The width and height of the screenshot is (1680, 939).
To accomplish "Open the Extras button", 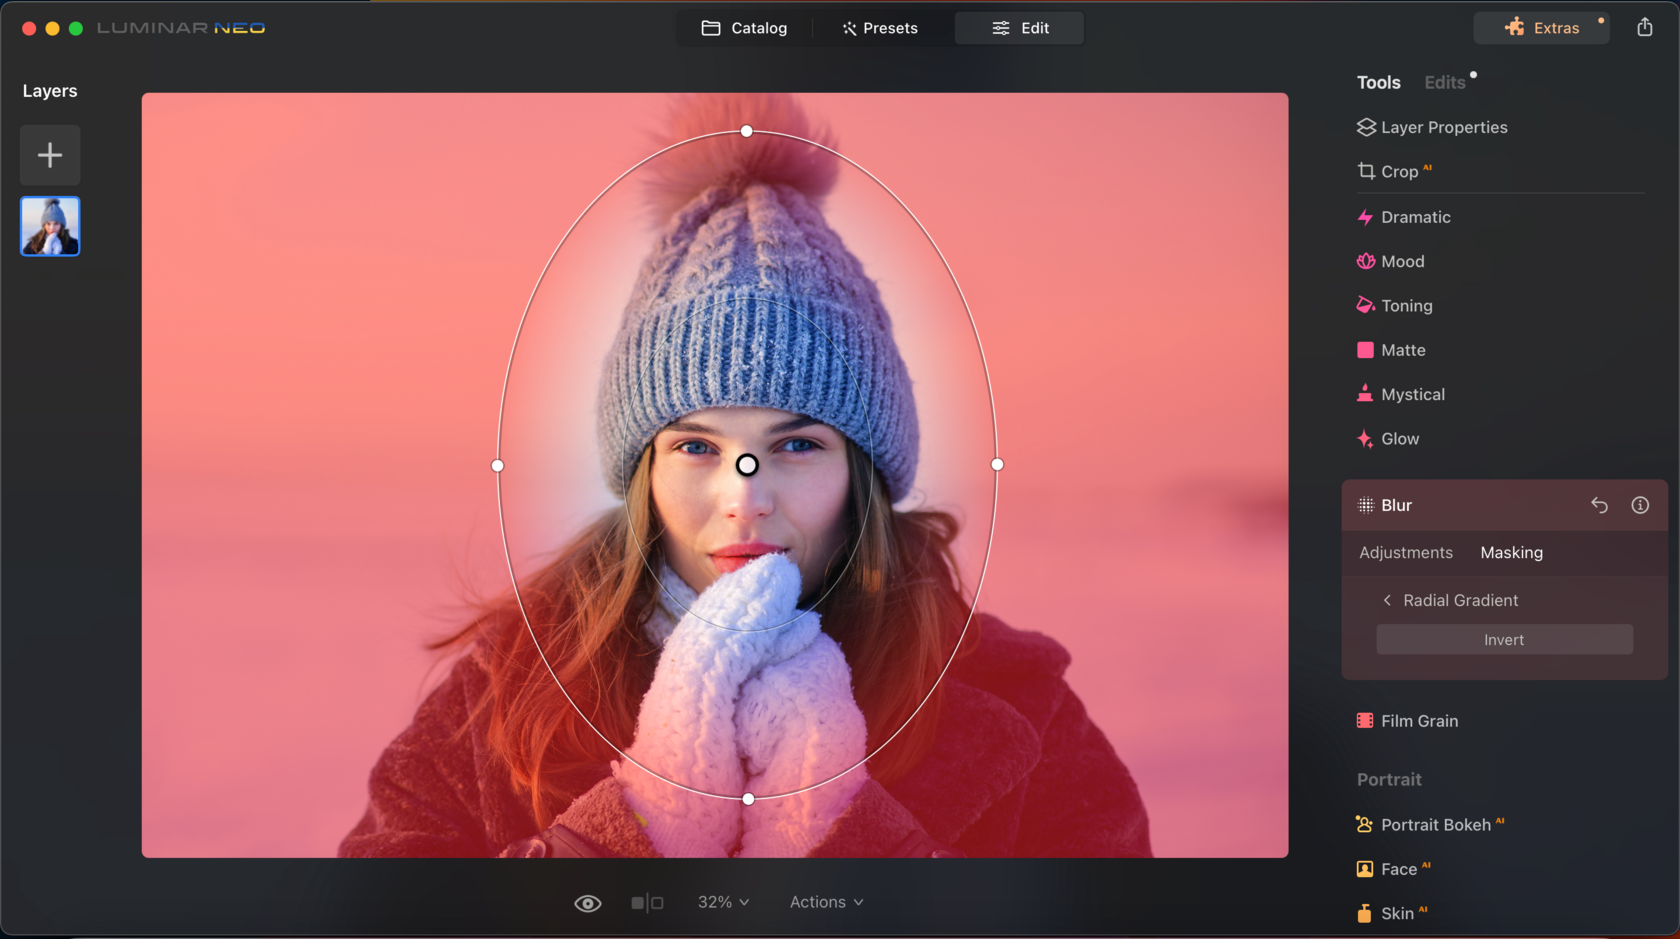I will [1541, 28].
